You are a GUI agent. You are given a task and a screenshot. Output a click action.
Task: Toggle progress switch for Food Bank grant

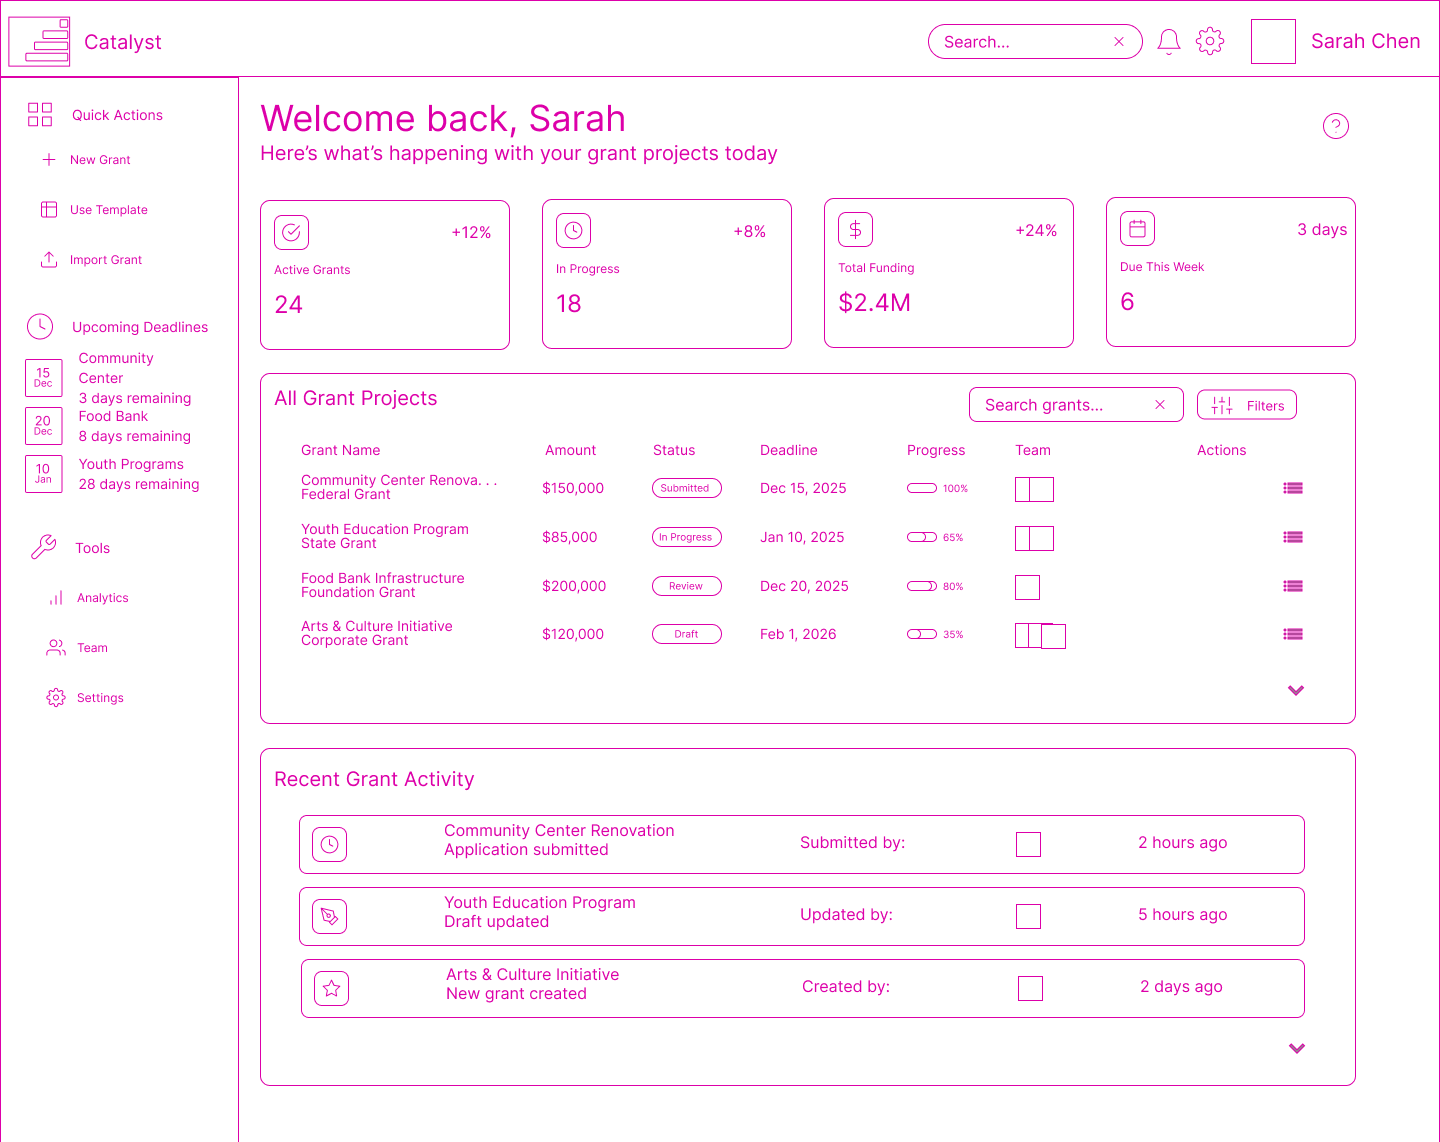pos(921,587)
